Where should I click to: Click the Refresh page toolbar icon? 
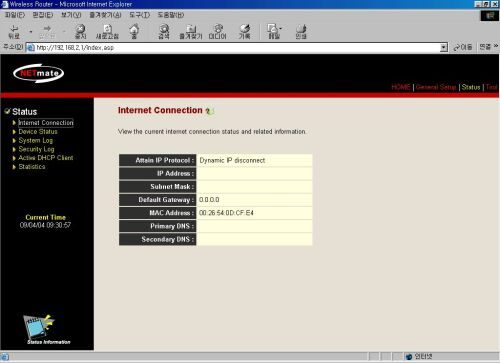(107, 32)
